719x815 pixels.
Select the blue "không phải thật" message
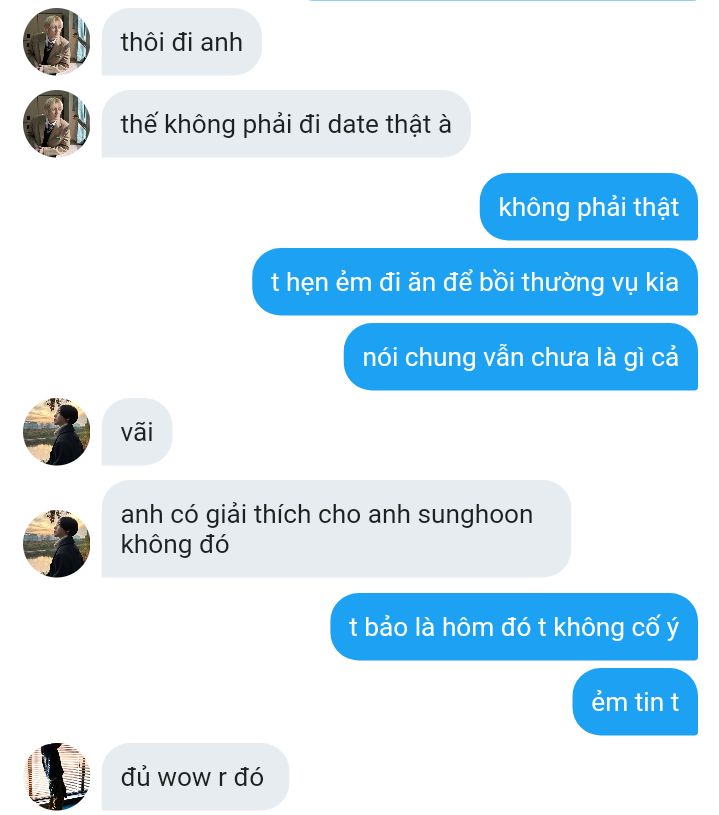coord(589,206)
